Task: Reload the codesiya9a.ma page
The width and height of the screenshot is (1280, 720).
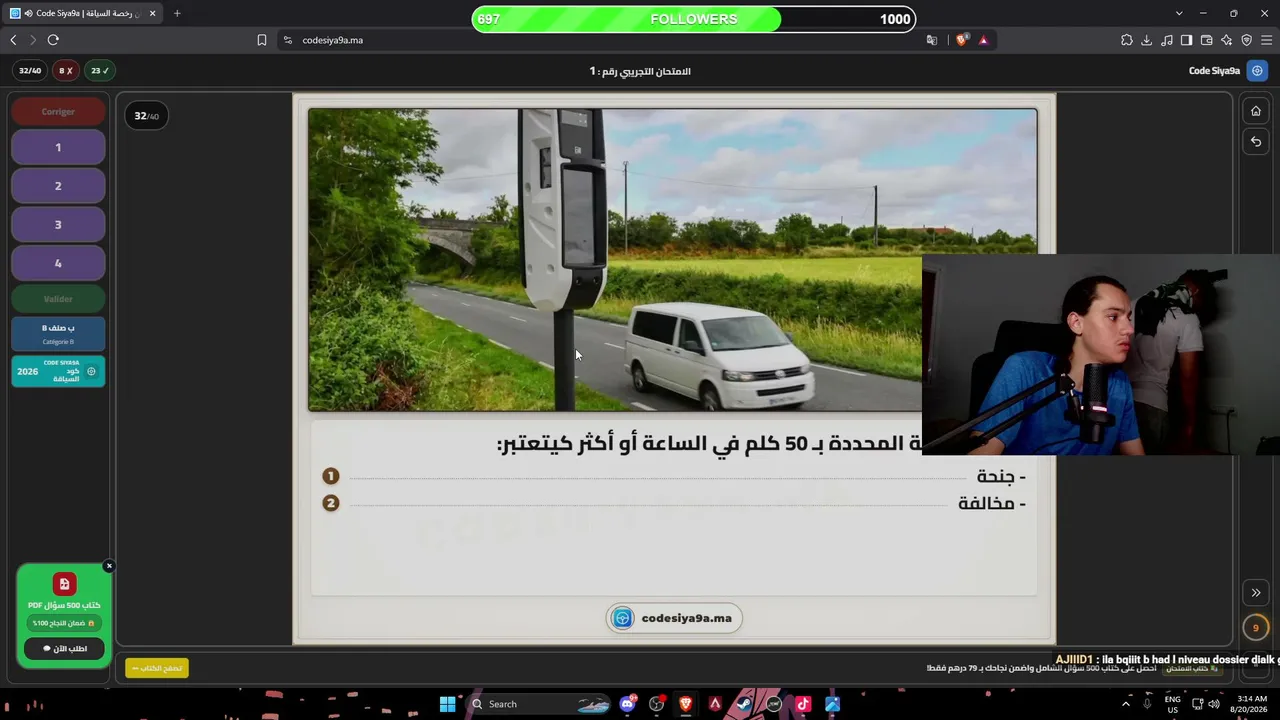Action: tap(53, 40)
